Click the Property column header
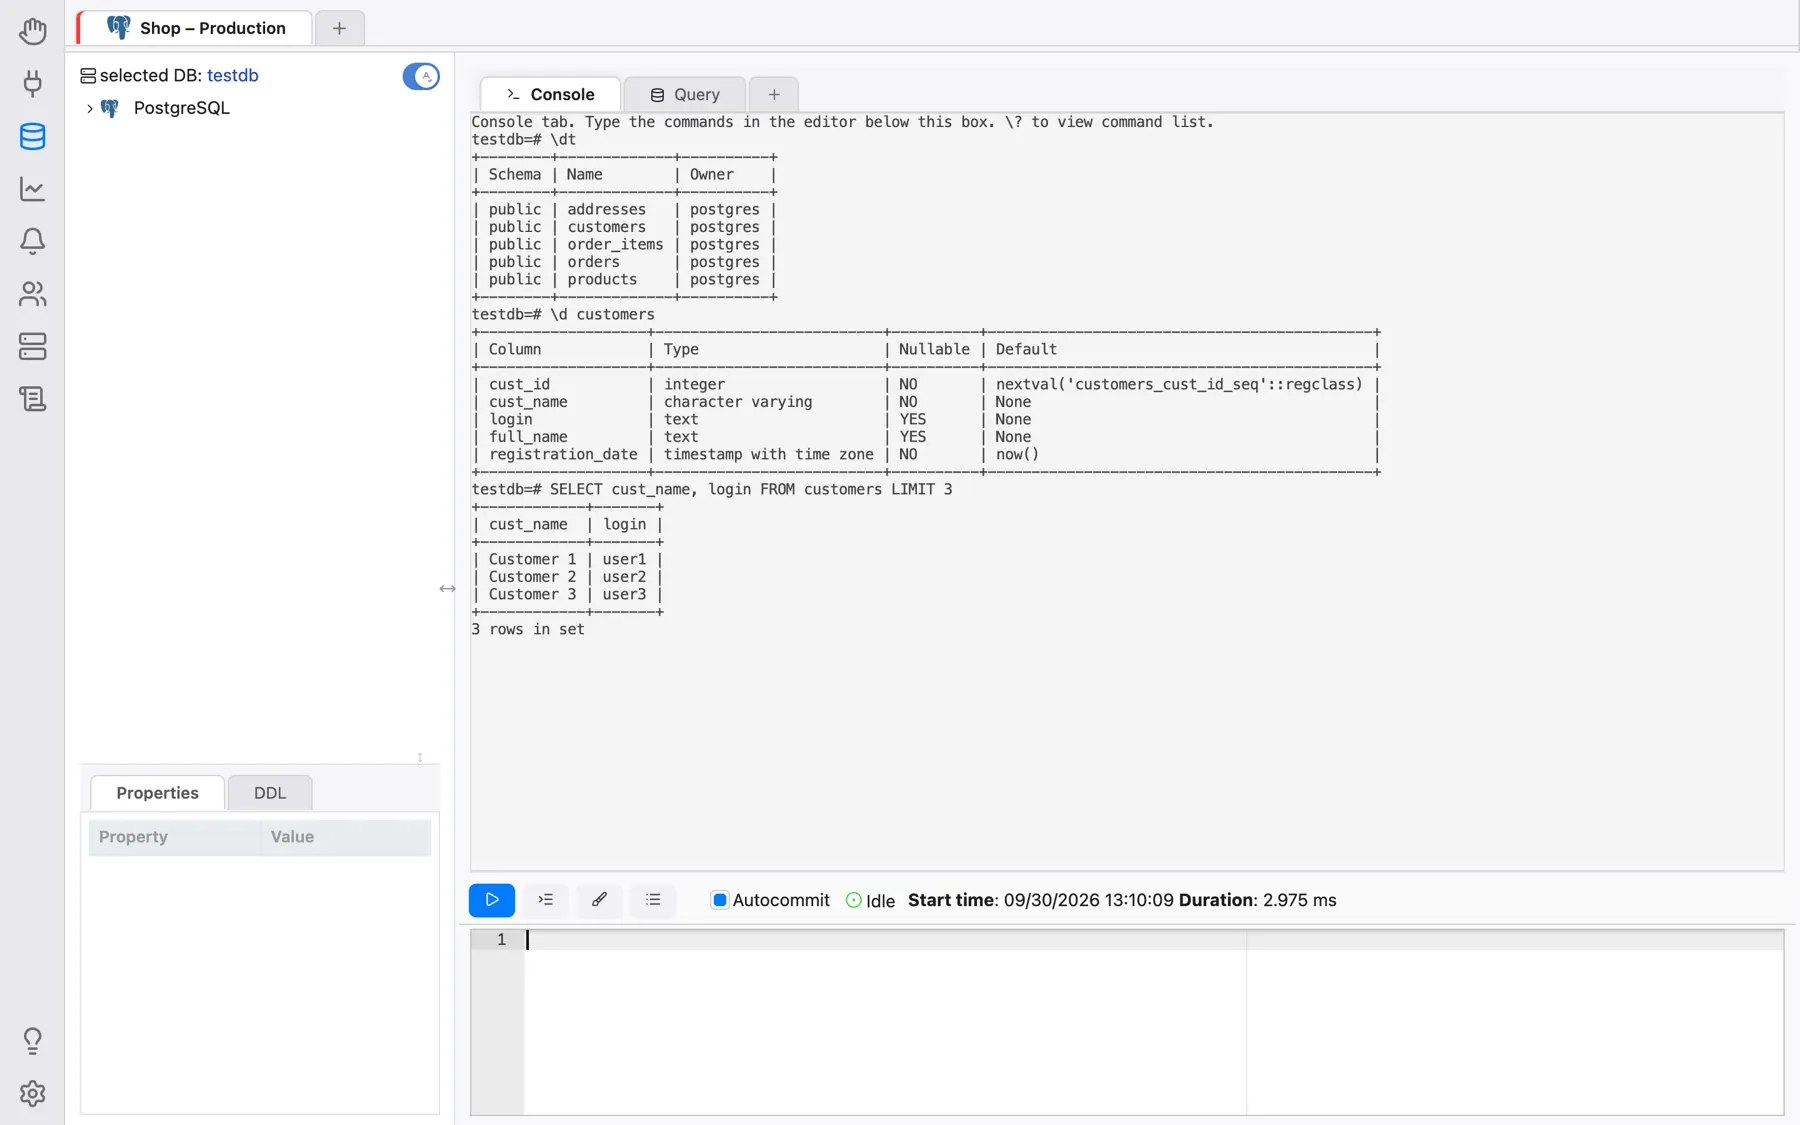The height and width of the screenshot is (1125, 1800). pos(175,837)
